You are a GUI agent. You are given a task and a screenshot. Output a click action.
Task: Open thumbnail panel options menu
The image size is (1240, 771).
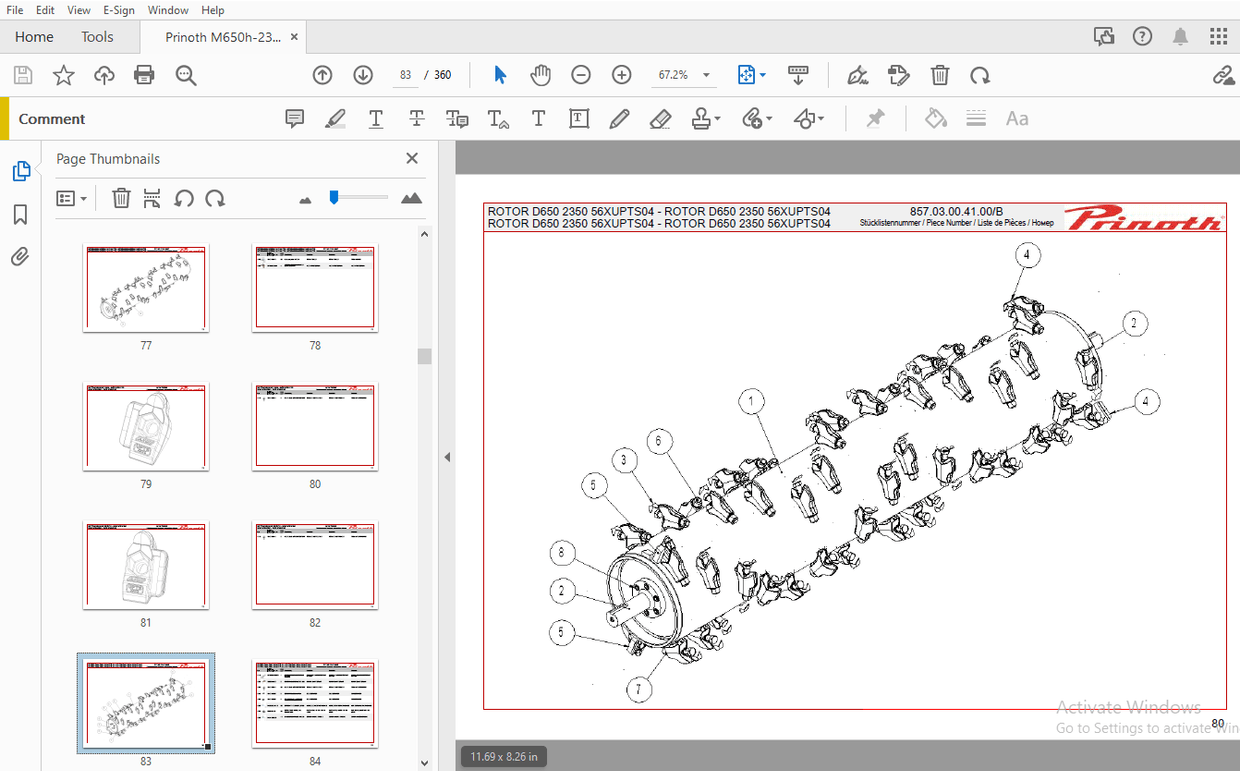click(71, 198)
